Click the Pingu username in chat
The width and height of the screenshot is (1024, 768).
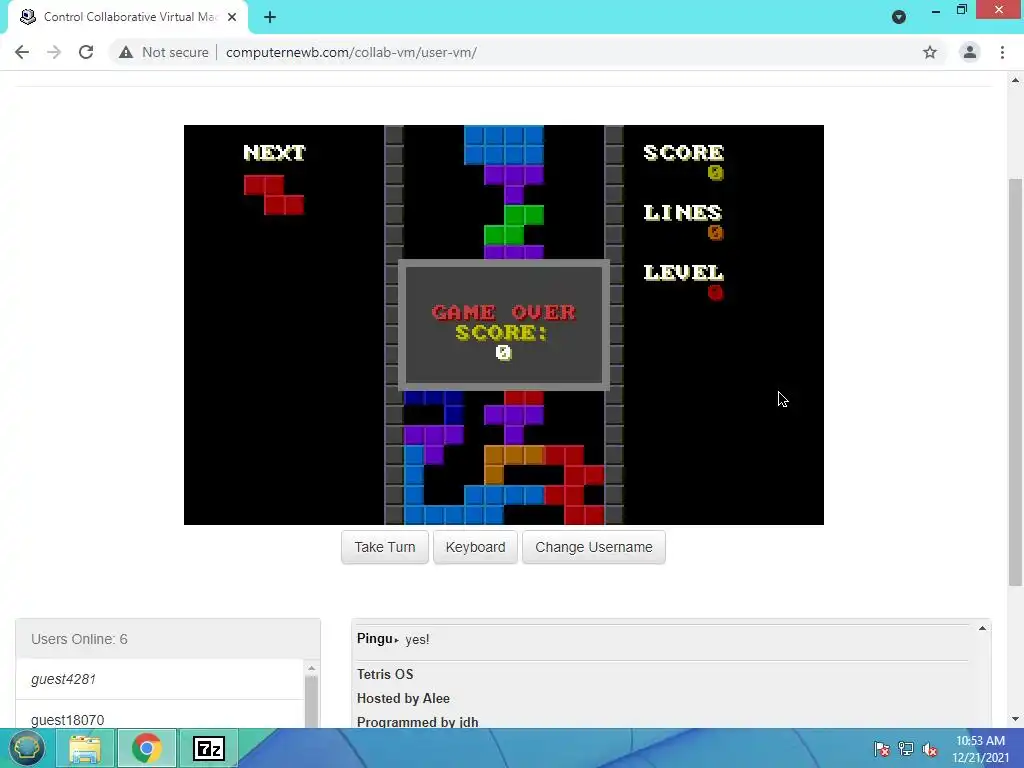coord(375,639)
